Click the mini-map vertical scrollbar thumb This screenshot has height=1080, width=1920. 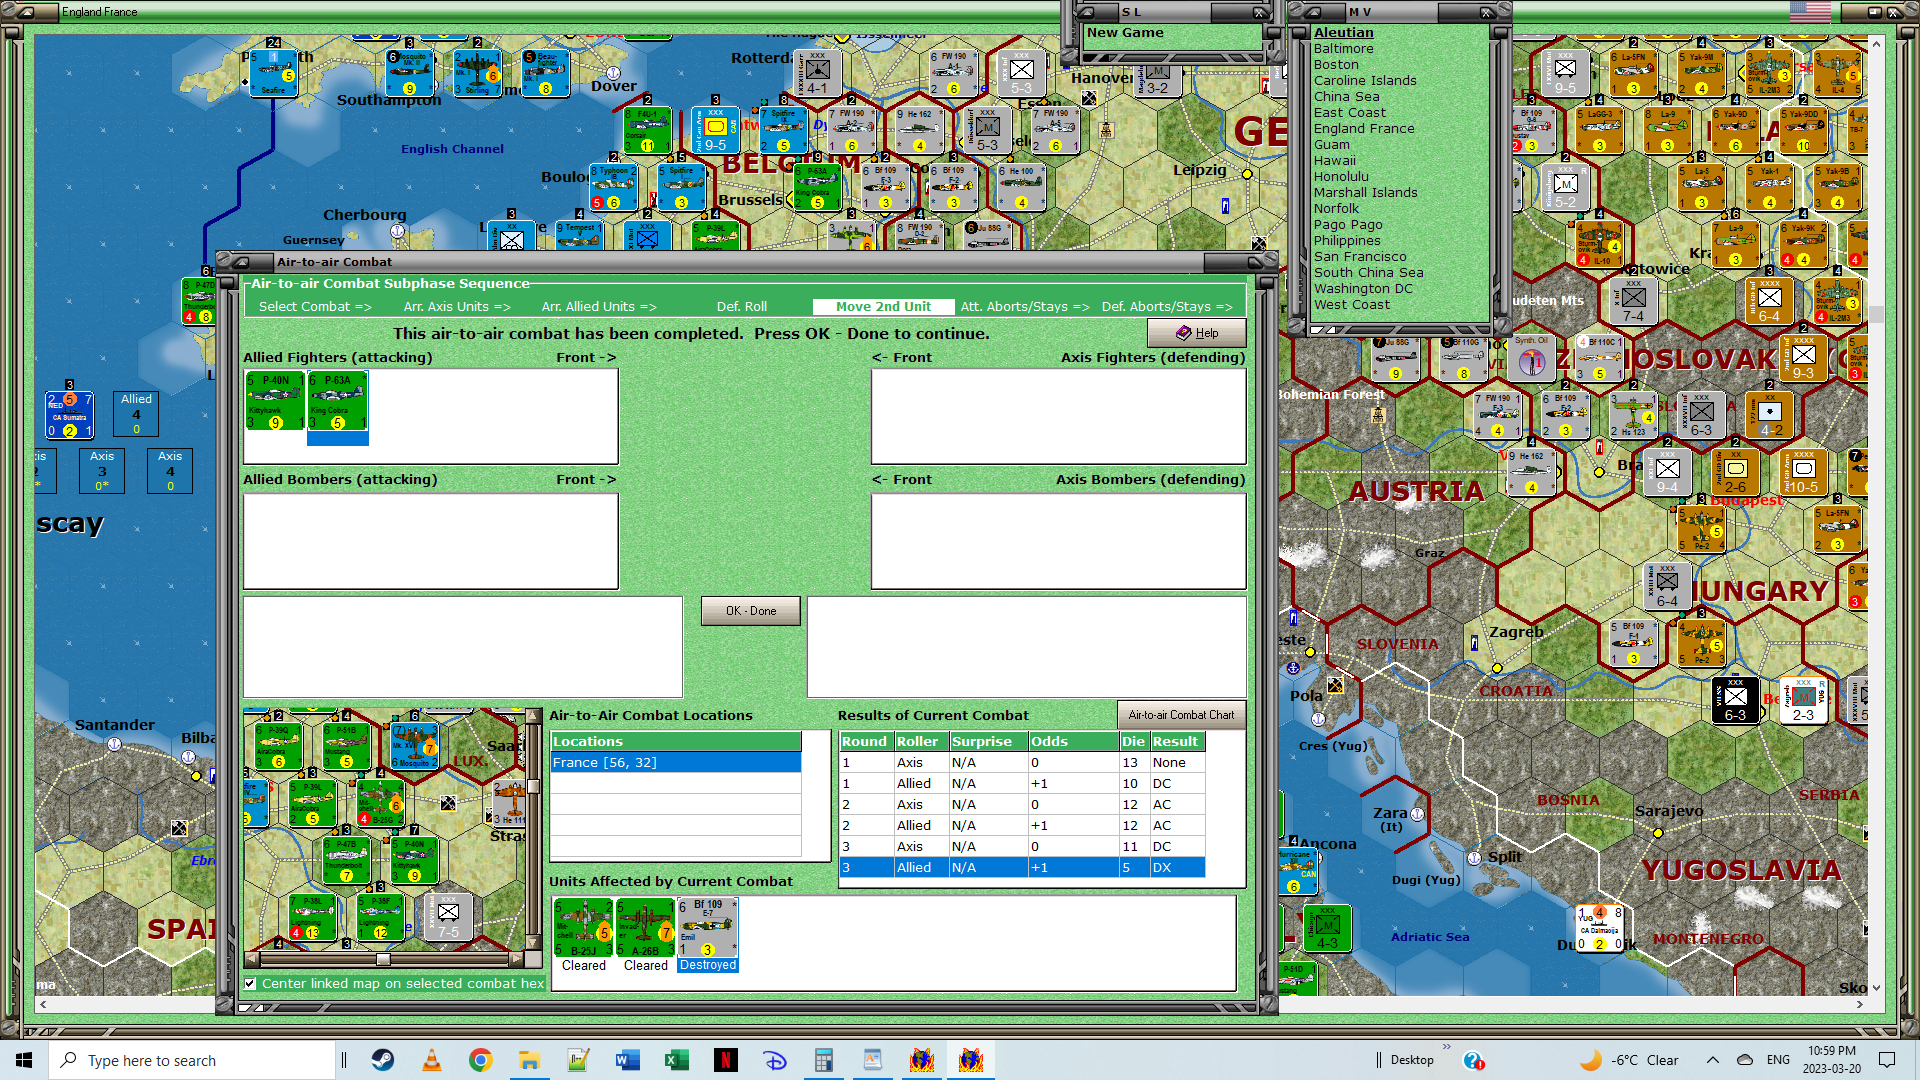[533, 786]
